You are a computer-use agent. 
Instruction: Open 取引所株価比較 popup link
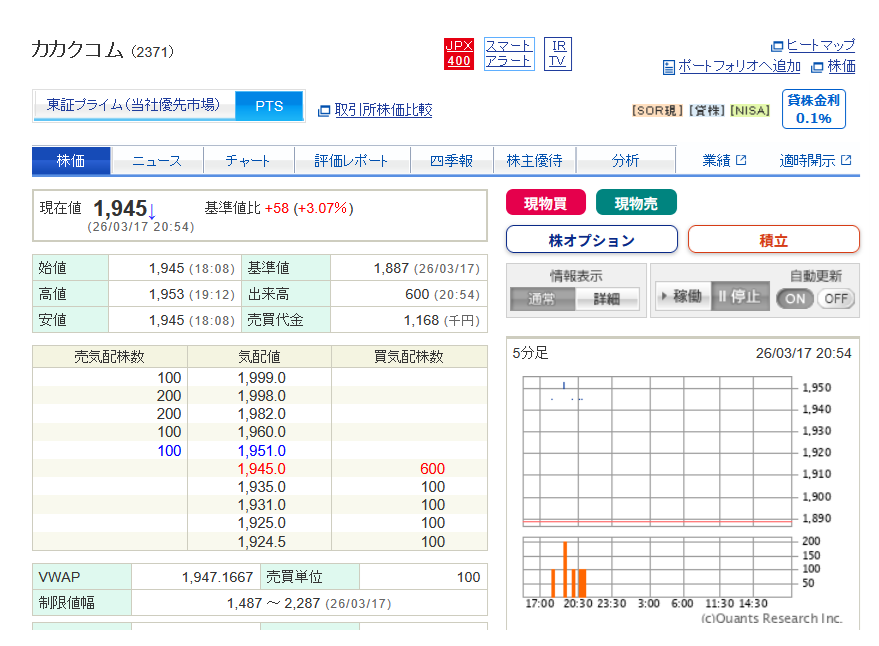pos(382,110)
